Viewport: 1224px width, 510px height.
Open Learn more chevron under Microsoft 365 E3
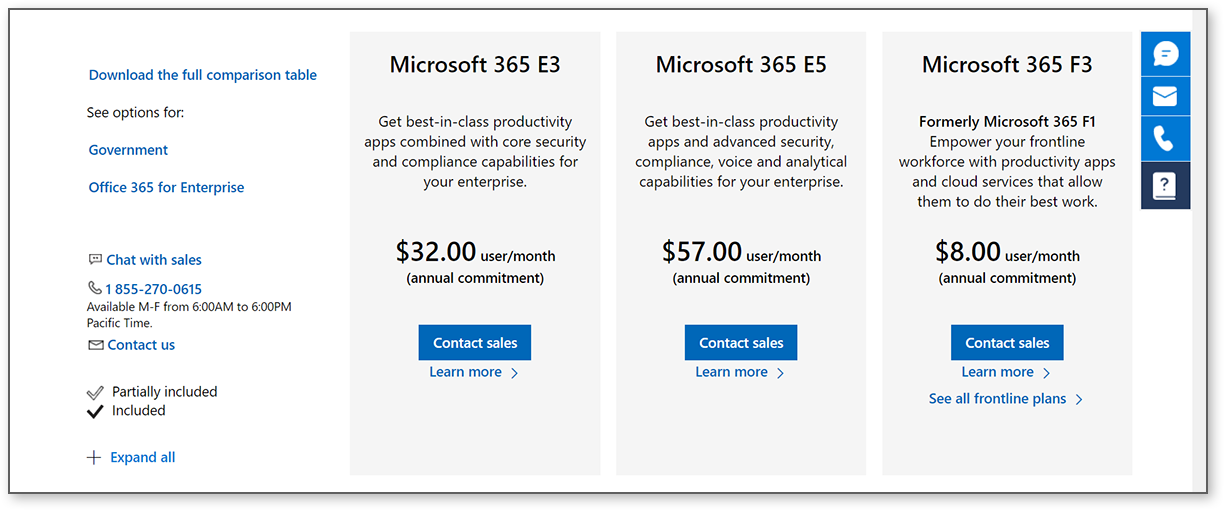tap(515, 373)
